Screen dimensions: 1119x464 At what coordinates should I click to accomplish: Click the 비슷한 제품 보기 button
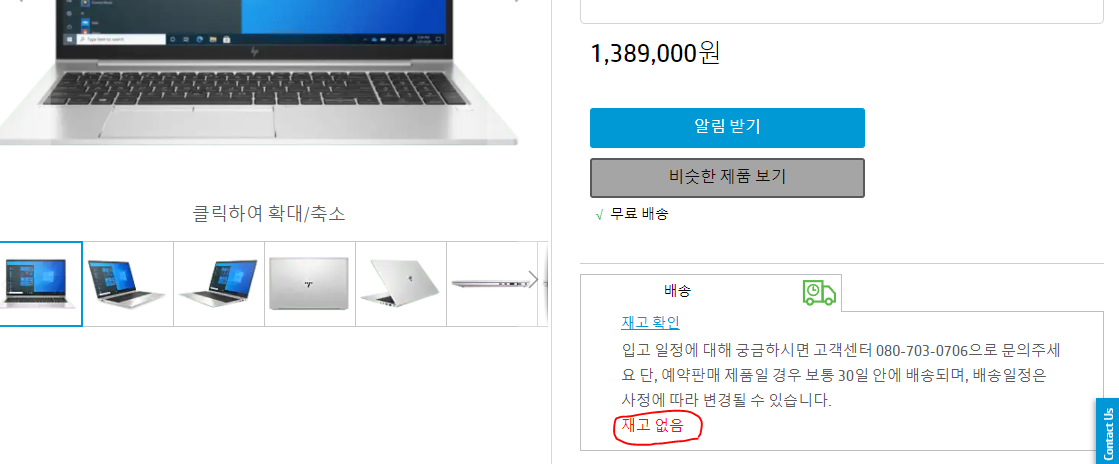727,178
